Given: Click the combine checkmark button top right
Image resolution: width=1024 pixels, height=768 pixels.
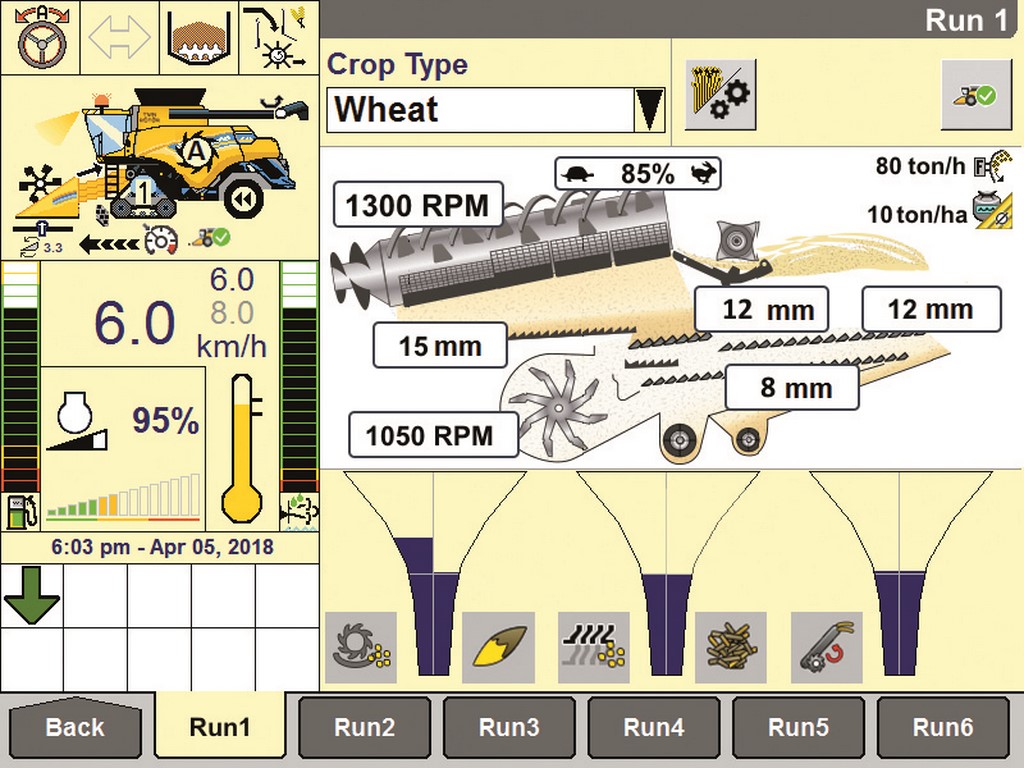Looking at the screenshot, I should (976, 95).
